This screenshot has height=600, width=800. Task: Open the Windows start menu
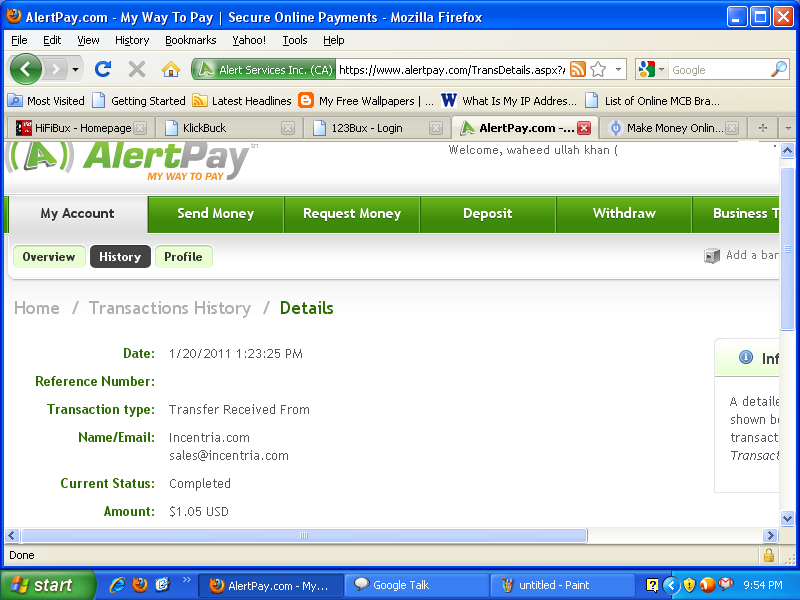pyautogui.click(x=48, y=585)
